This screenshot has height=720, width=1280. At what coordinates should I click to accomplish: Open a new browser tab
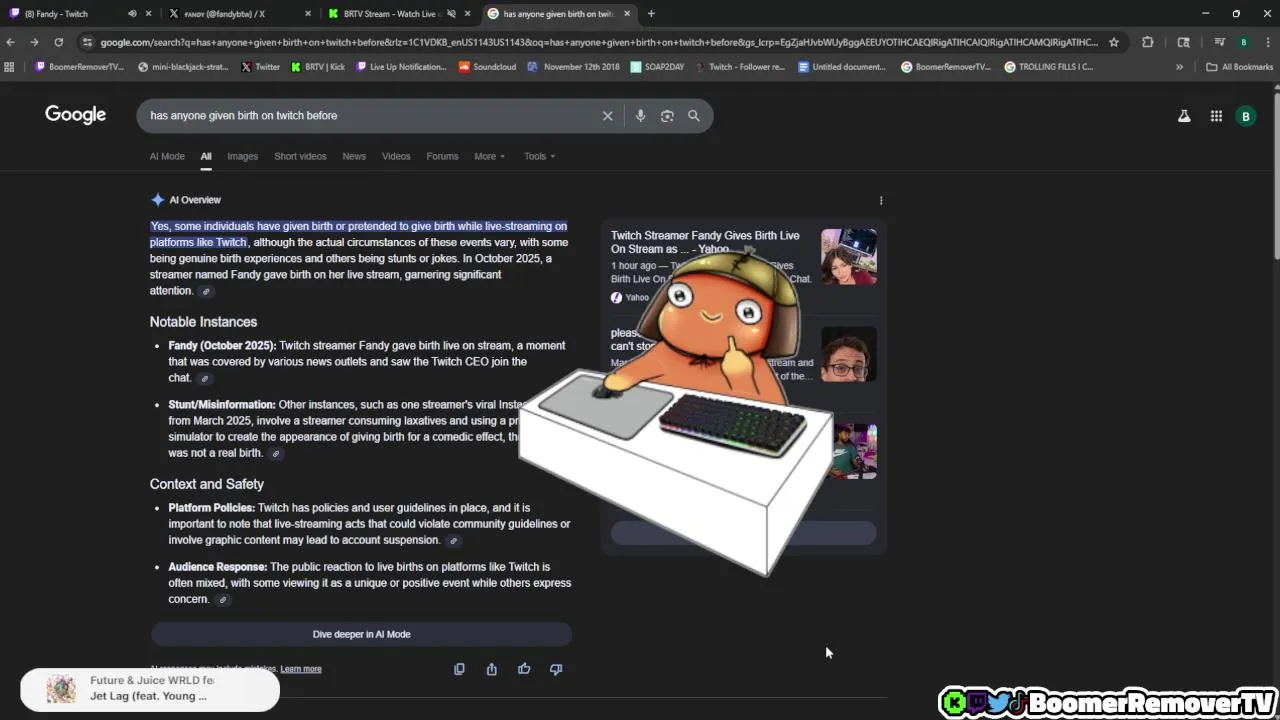tap(651, 14)
